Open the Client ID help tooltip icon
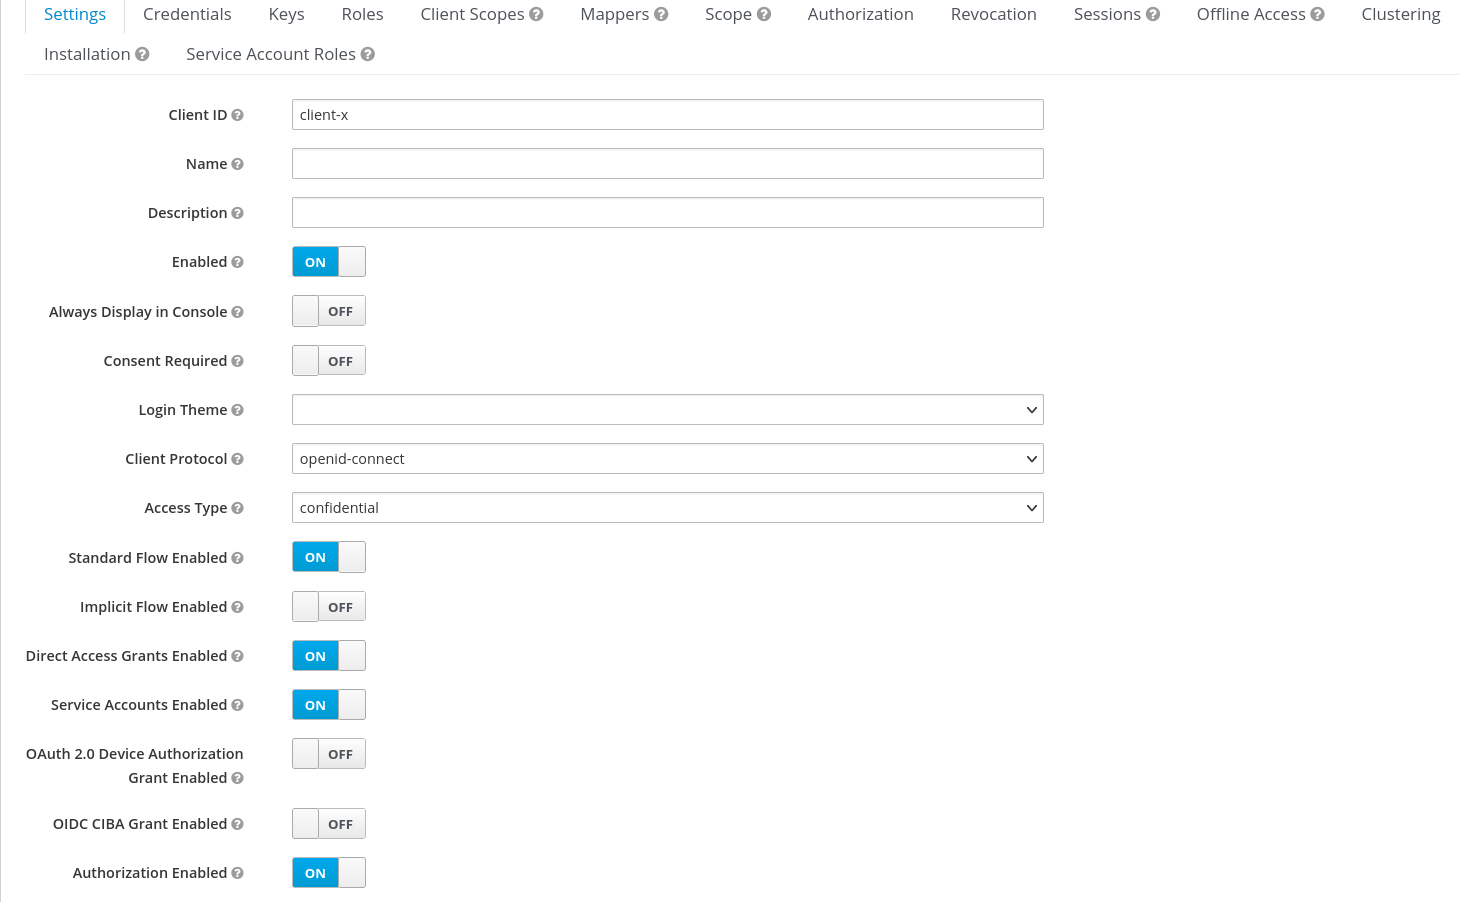1460x902 pixels. (x=239, y=114)
